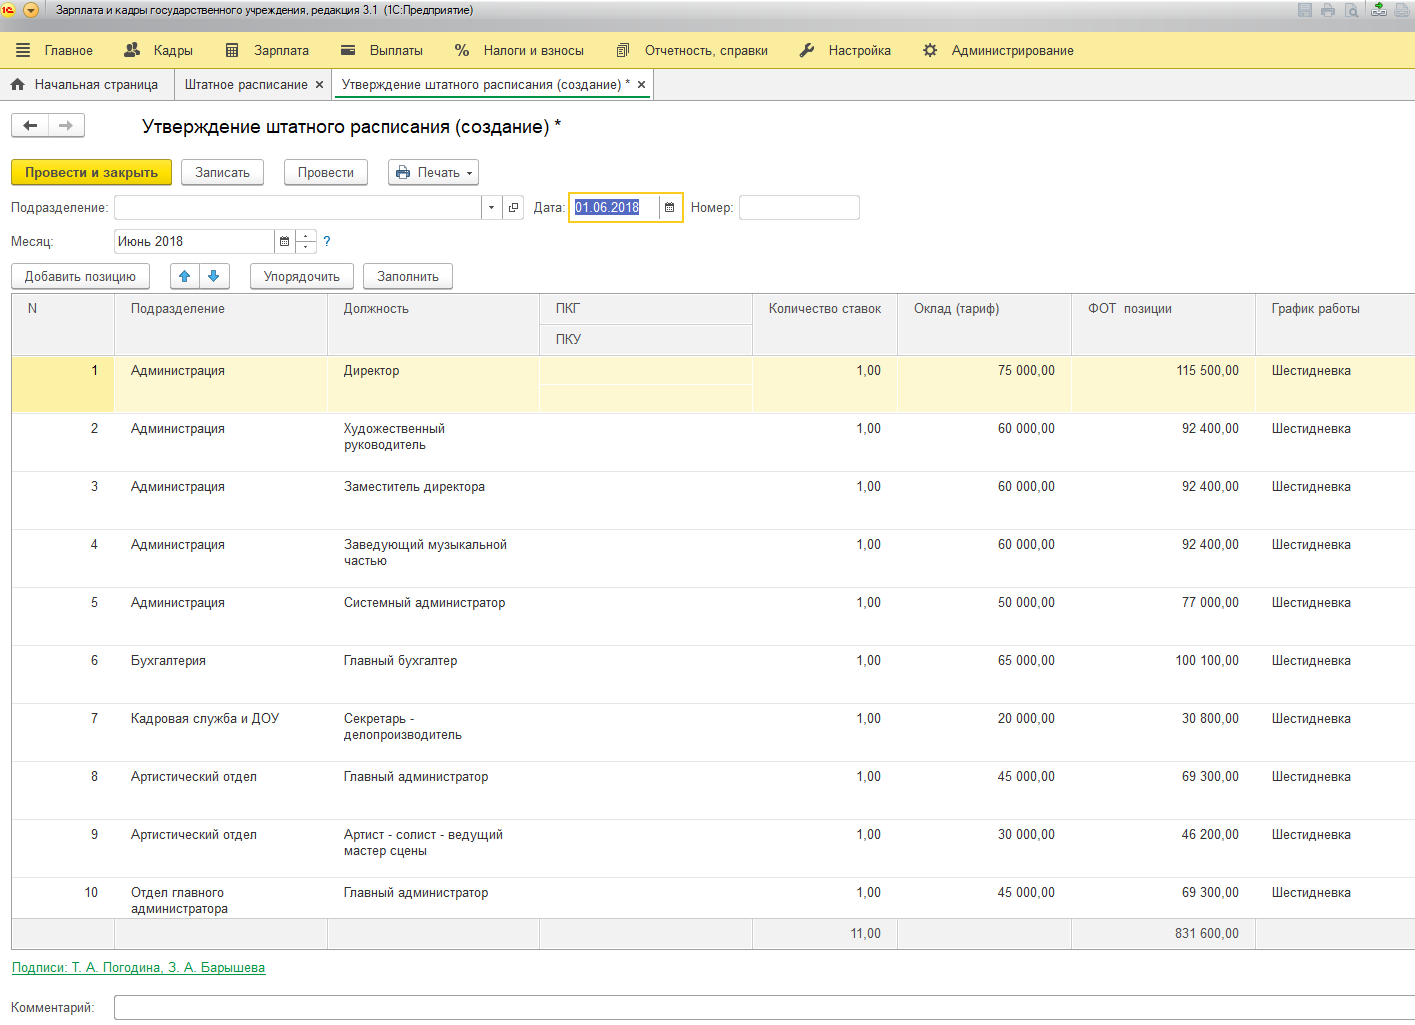Open the Печать dropdown menu
The width and height of the screenshot is (1415, 1025).
(433, 173)
